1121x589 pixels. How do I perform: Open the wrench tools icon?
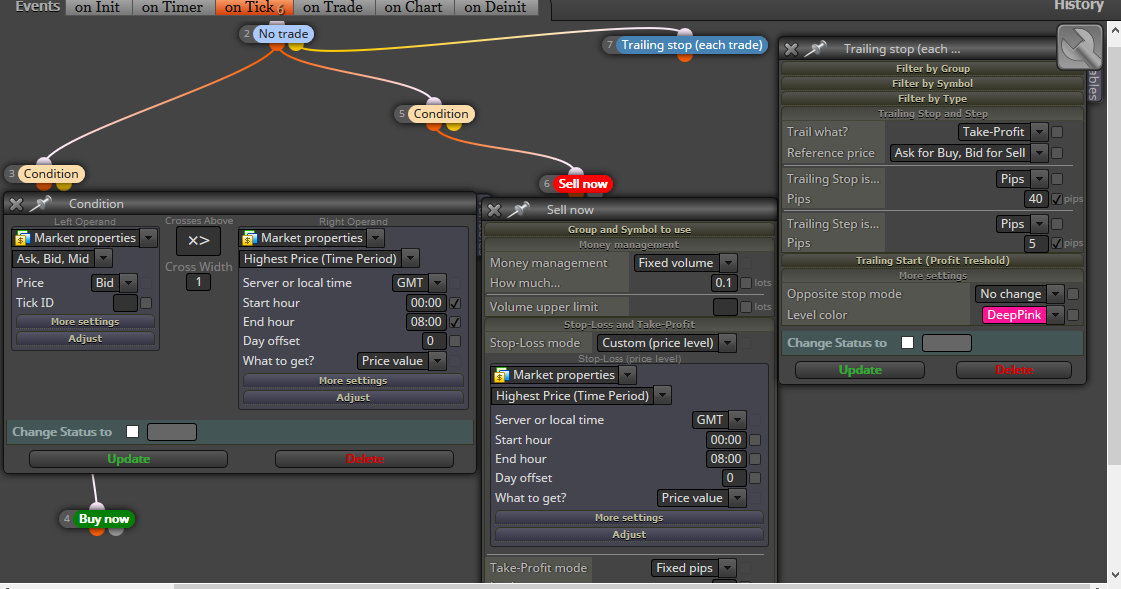(1080, 46)
